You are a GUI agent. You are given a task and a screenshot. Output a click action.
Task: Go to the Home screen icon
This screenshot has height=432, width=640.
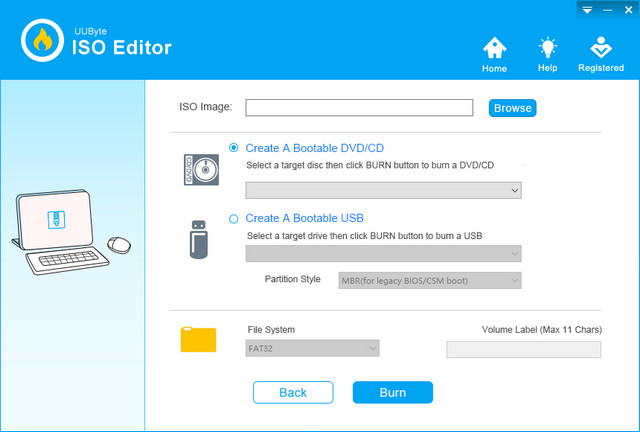494,48
